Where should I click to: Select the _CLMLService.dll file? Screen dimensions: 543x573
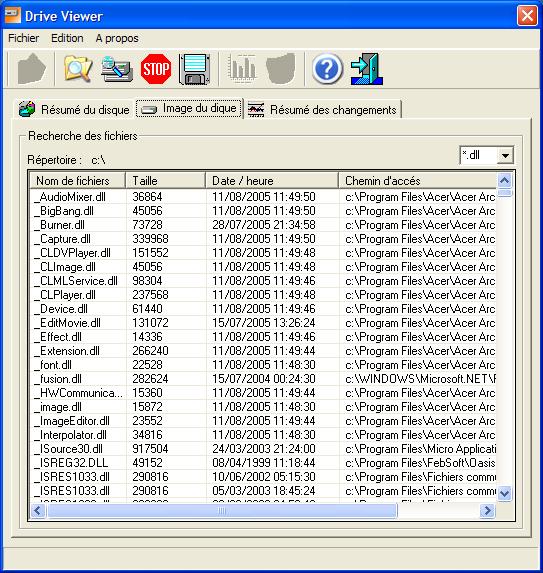(x=76, y=281)
